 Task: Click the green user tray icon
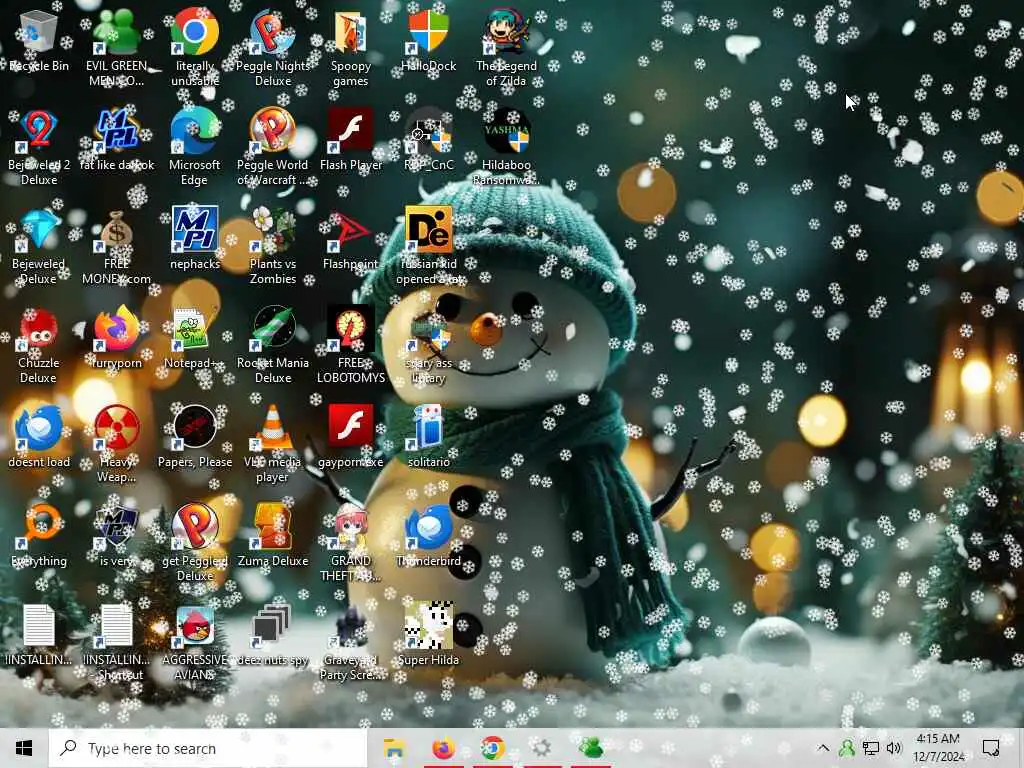coord(847,748)
